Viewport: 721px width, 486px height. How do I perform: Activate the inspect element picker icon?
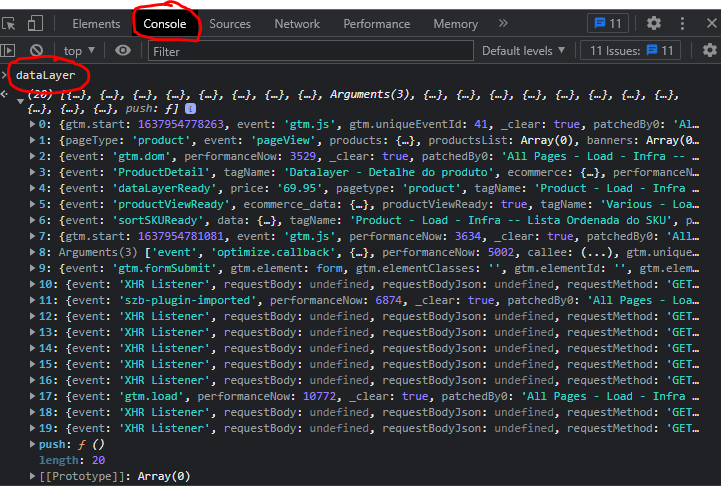[8, 23]
